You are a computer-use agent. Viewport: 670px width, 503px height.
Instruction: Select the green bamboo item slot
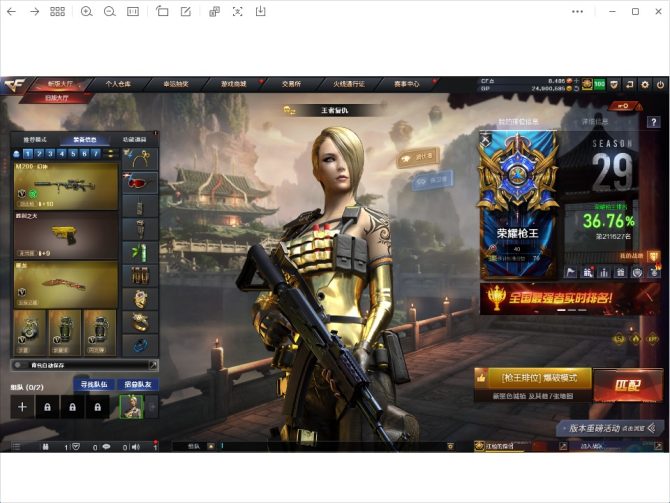(x=140, y=252)
